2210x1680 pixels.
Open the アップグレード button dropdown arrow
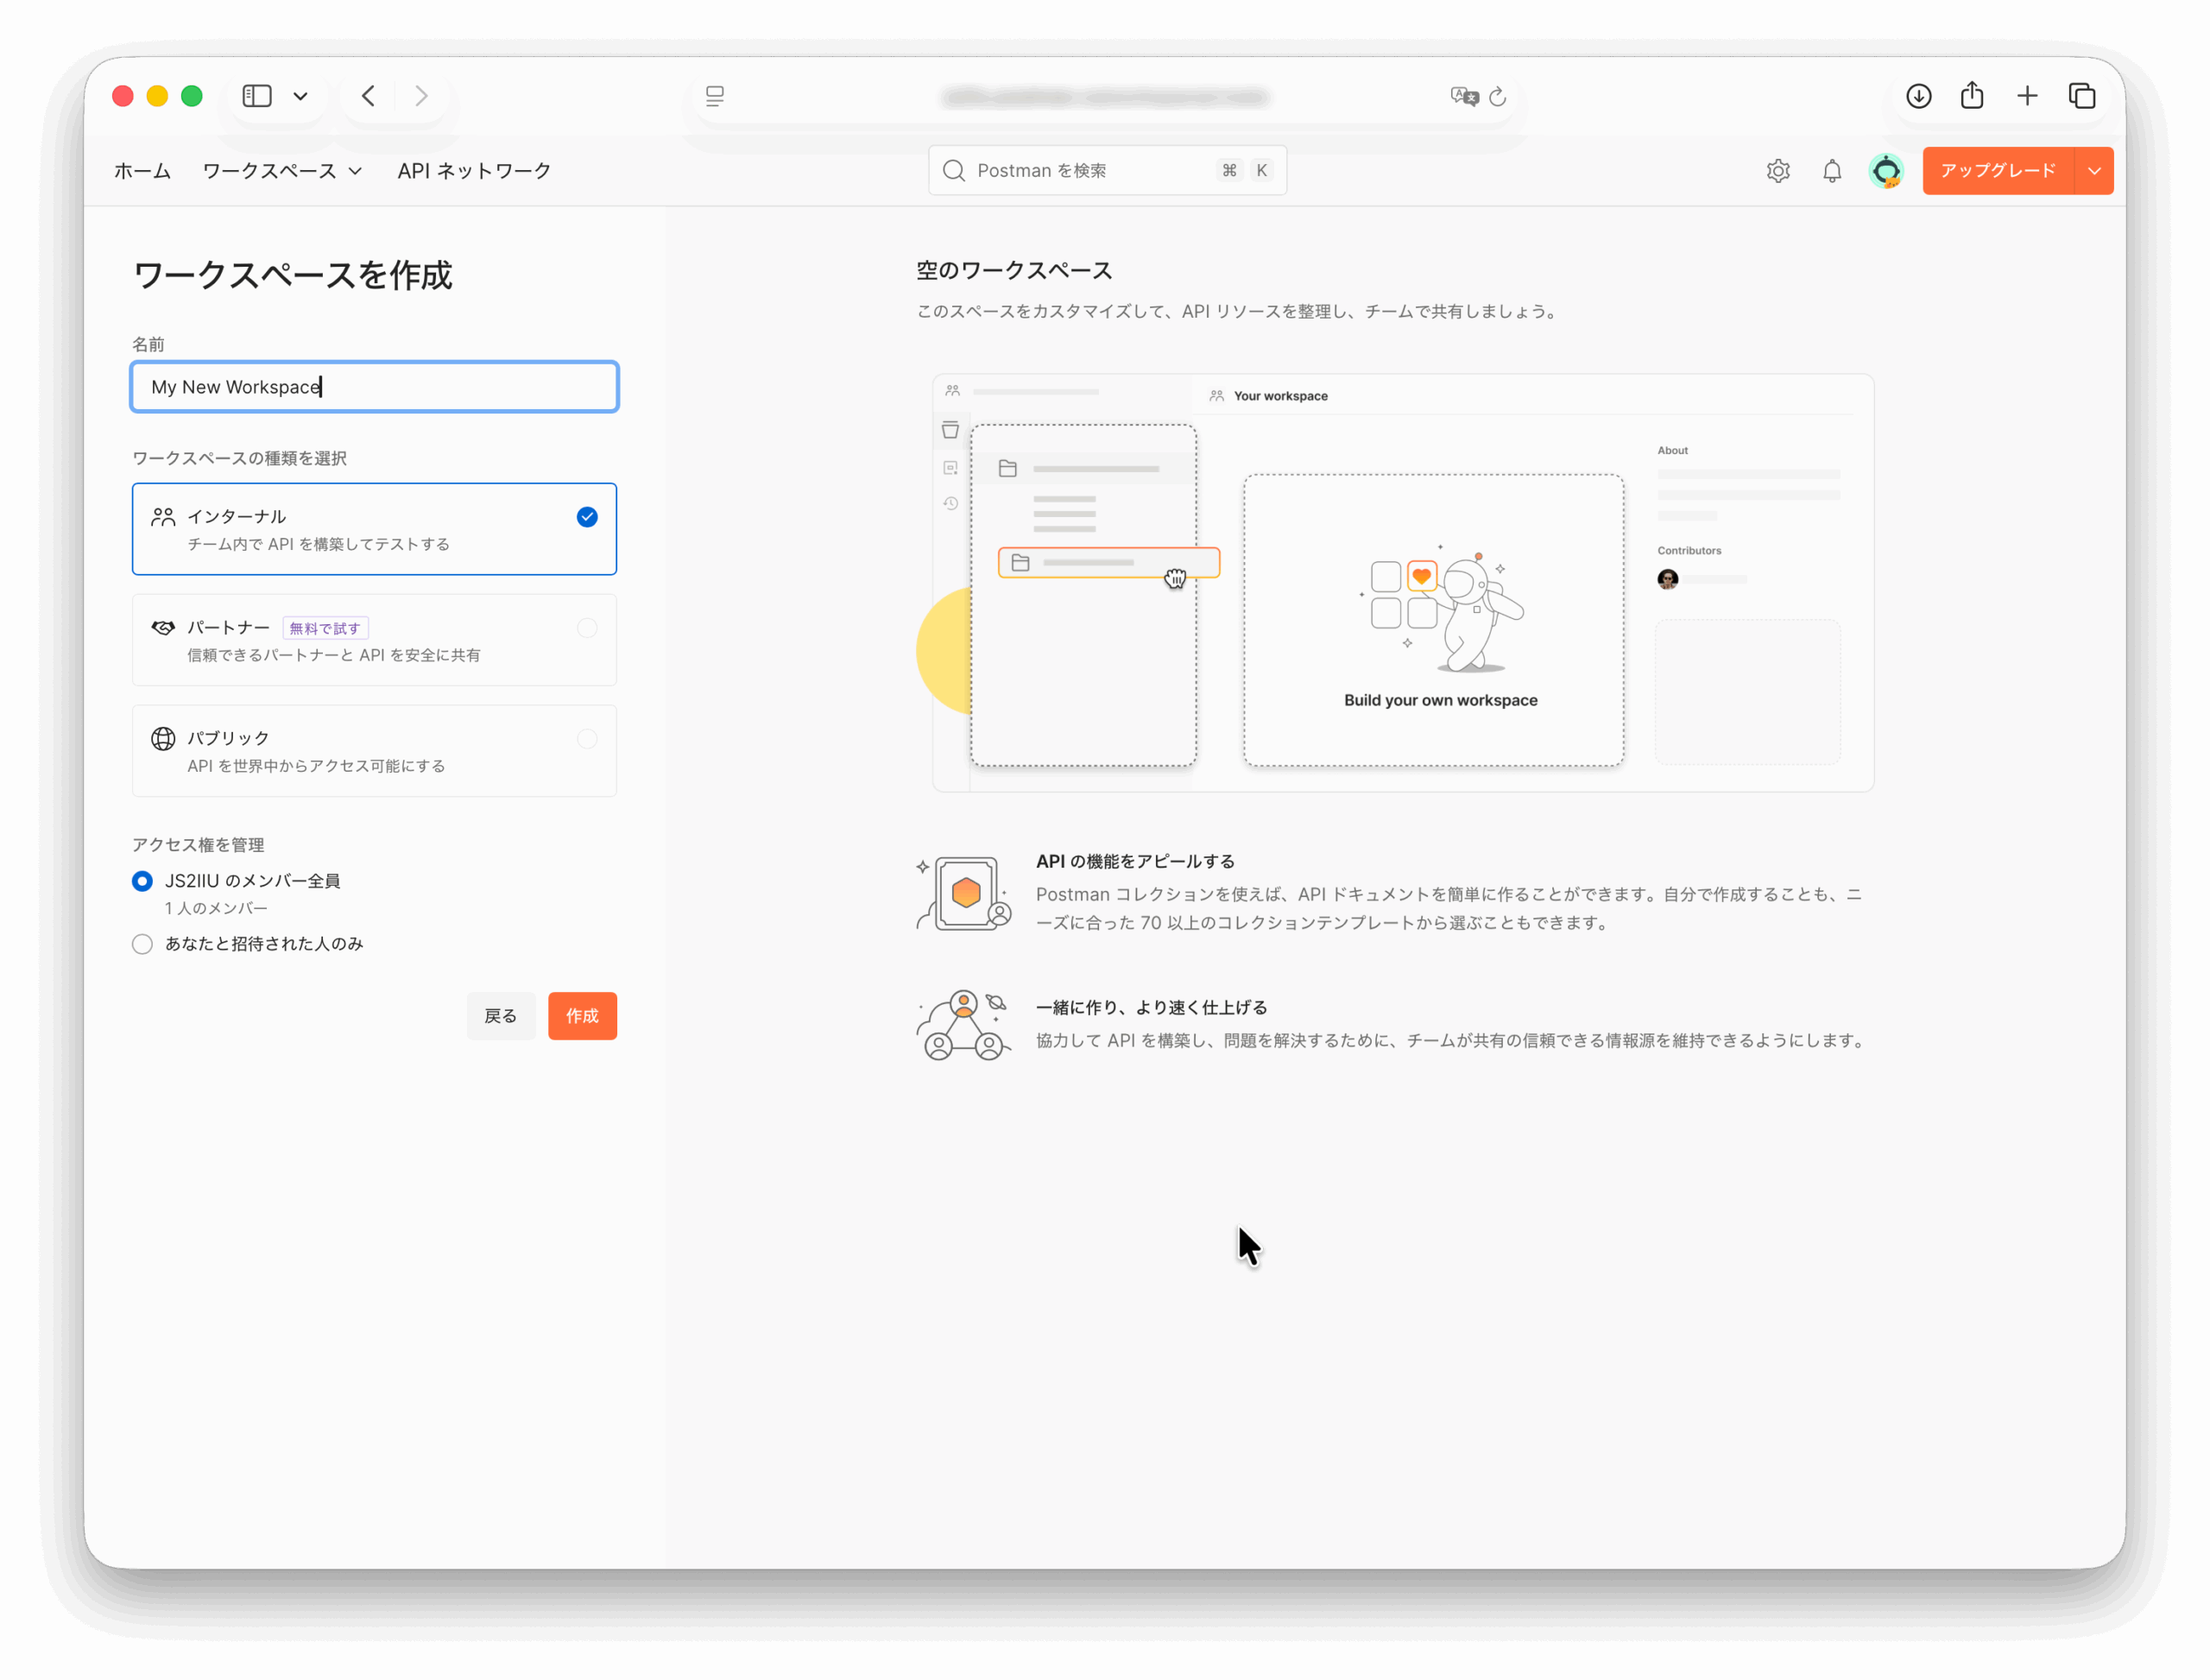point(2094,171)
